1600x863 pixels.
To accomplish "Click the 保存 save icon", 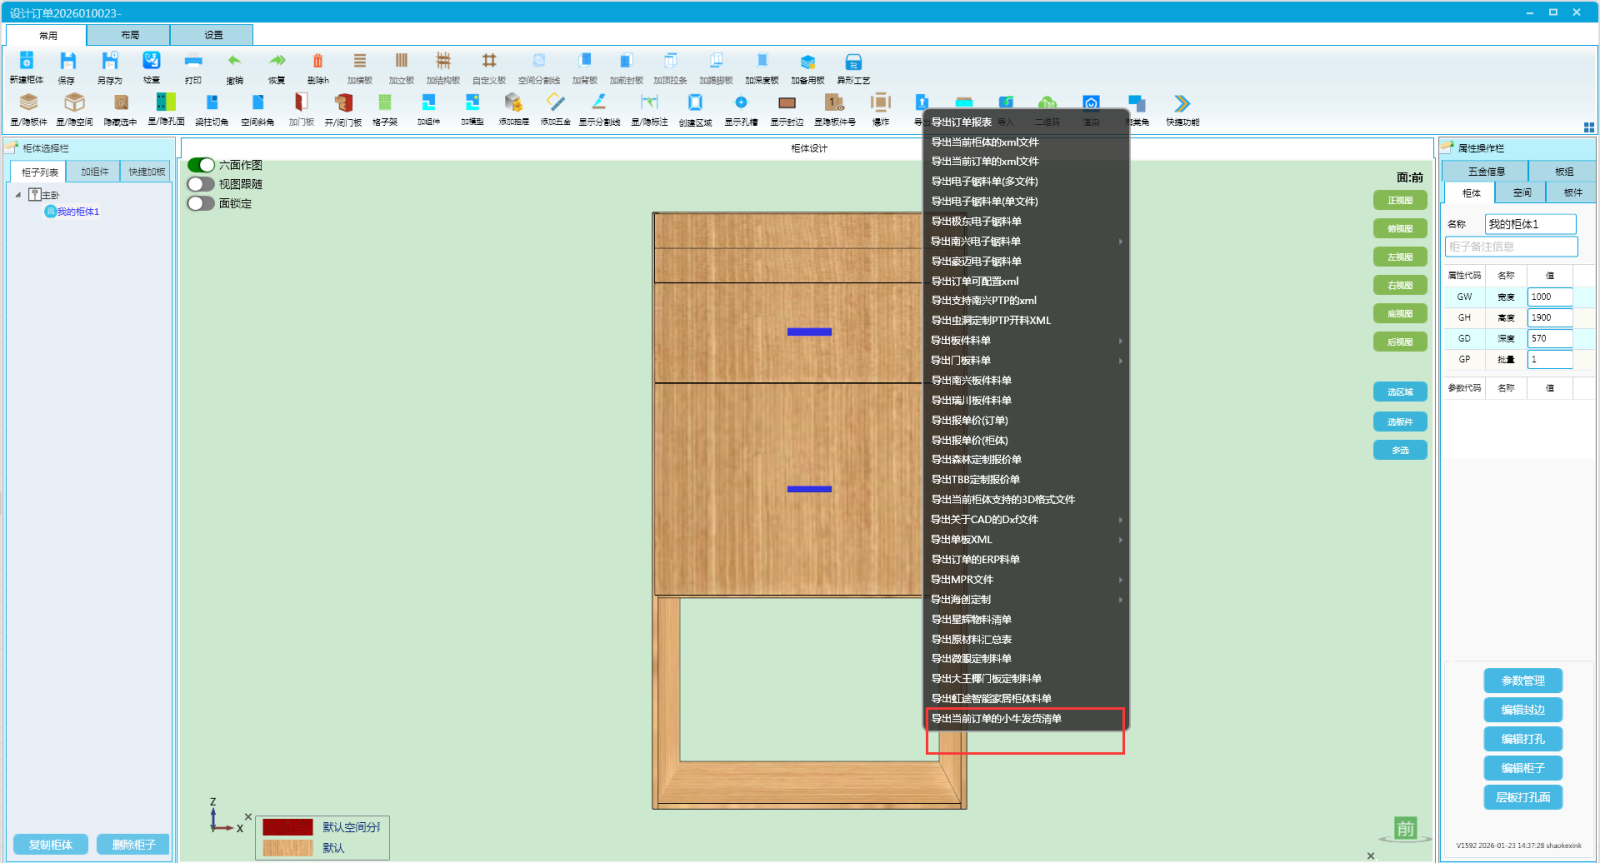I will tap(67, 62).
